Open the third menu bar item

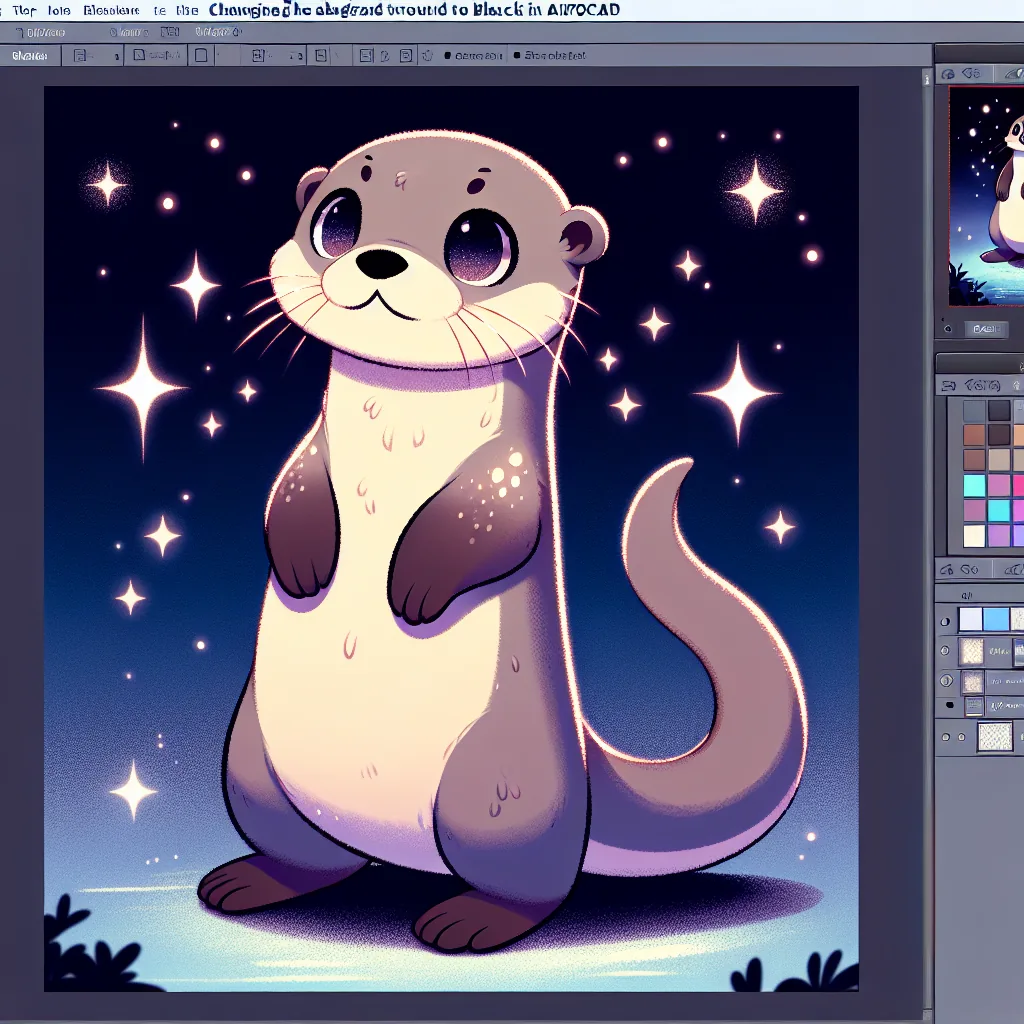tap(112, 10)
